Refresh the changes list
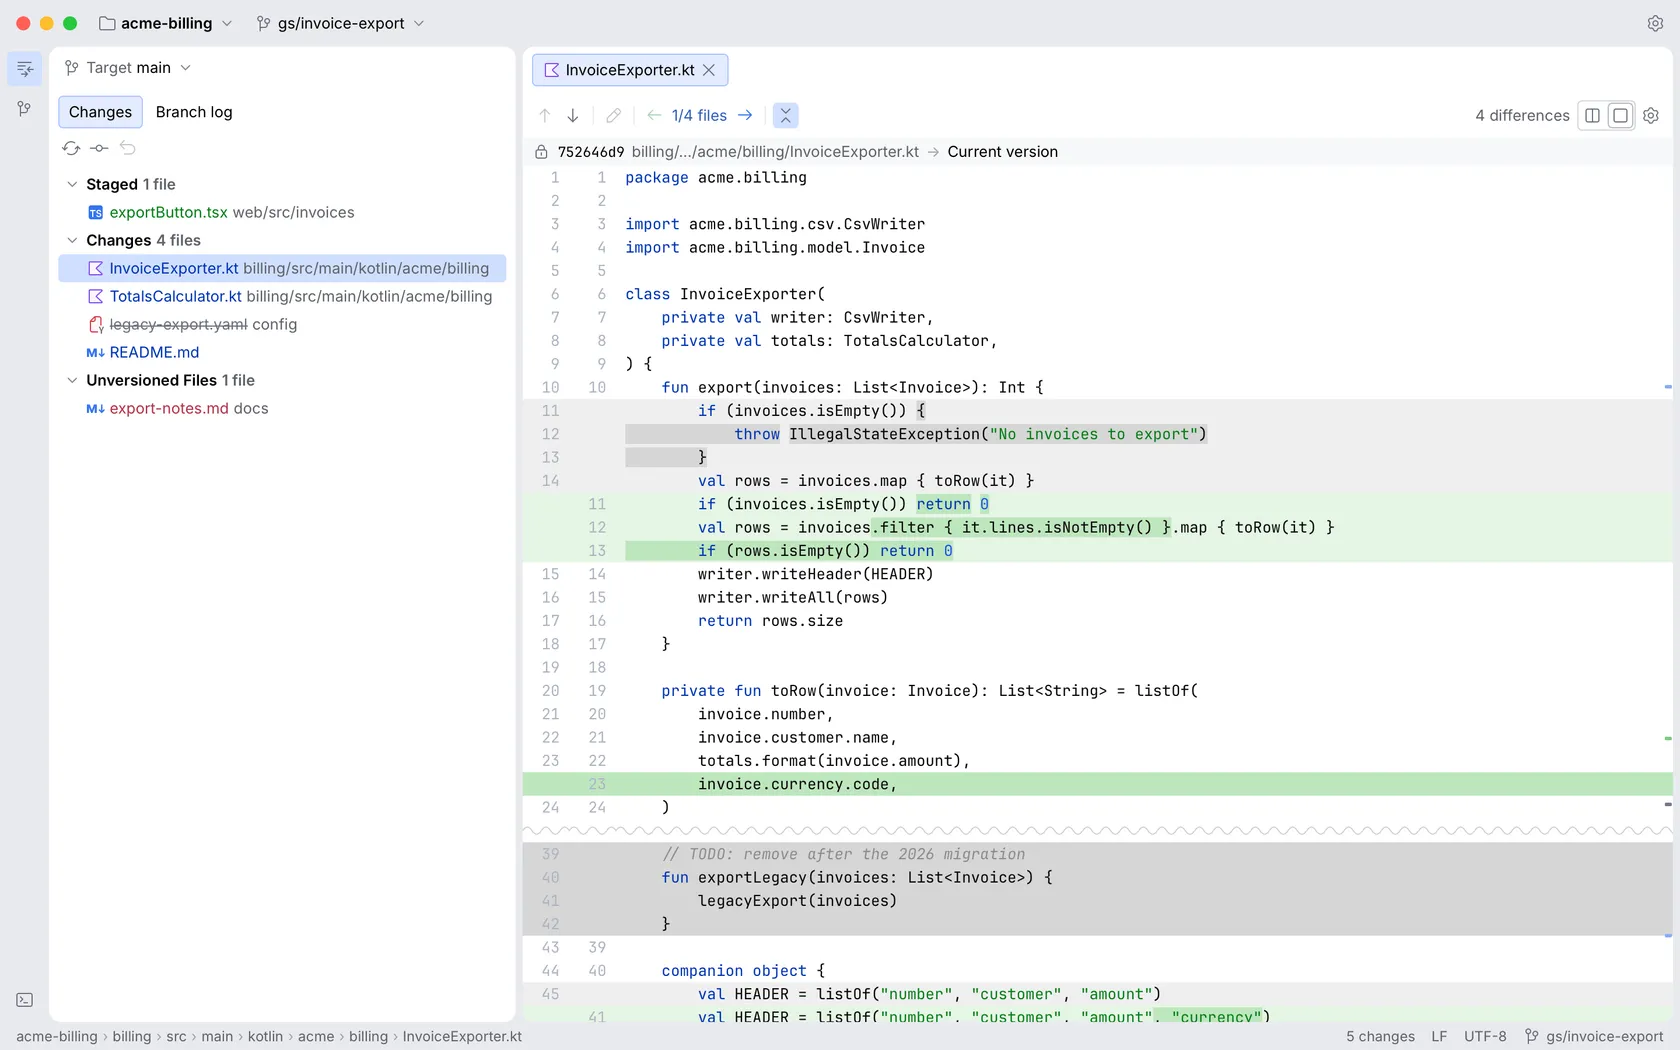The width and height of the screenshot is (1680, 1050). 71,148
